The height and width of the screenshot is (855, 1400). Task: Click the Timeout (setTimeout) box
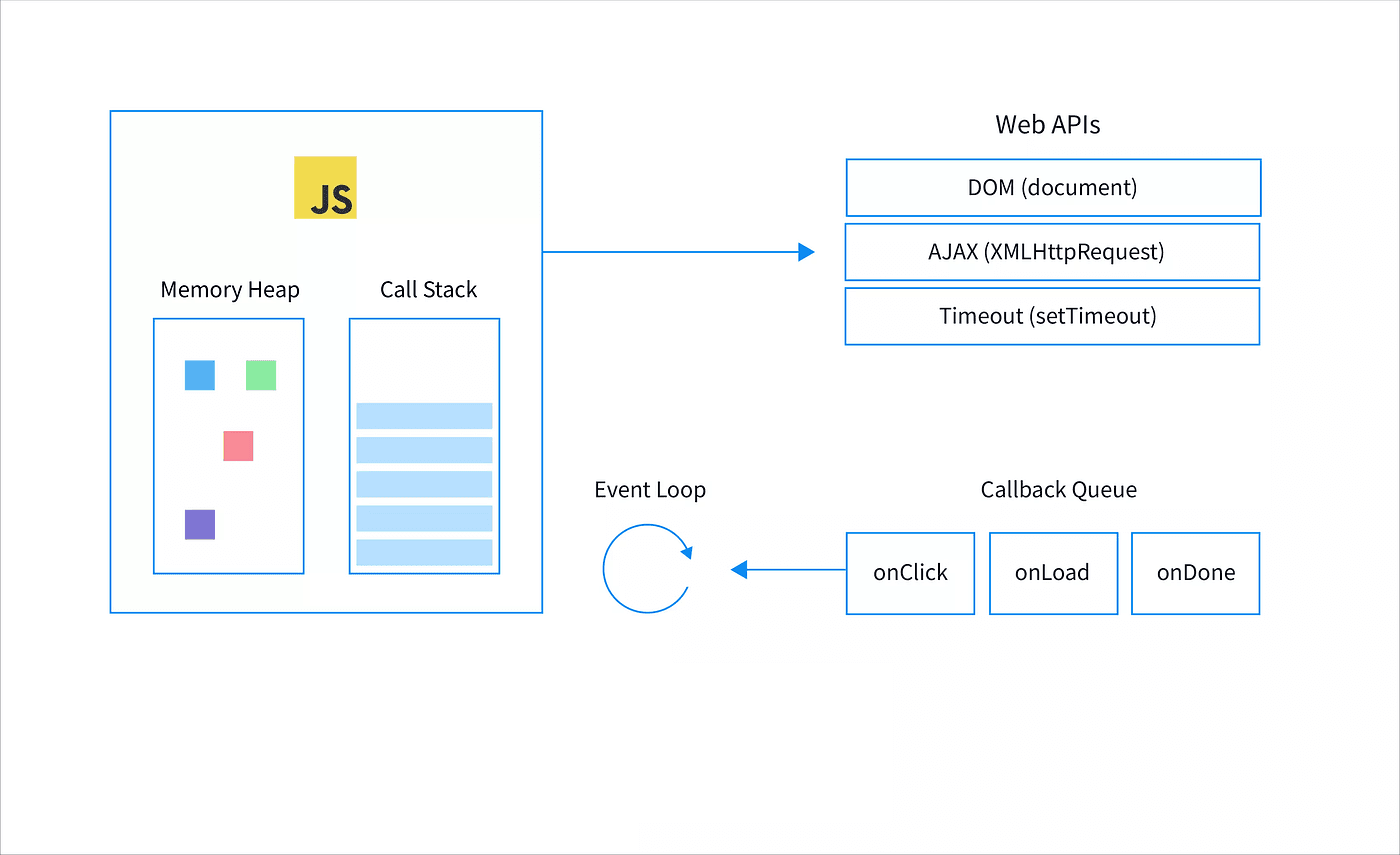tap(1052, 316)
